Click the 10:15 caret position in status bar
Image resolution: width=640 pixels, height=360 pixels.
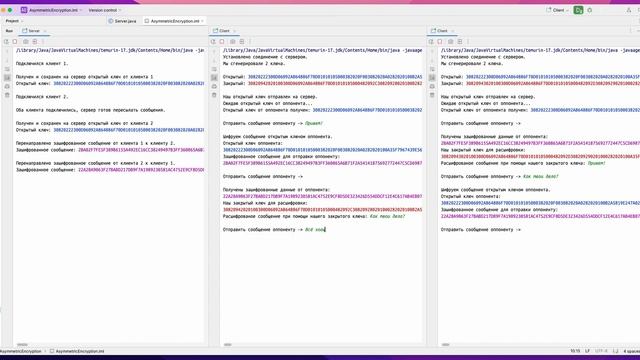pos(575,351)
